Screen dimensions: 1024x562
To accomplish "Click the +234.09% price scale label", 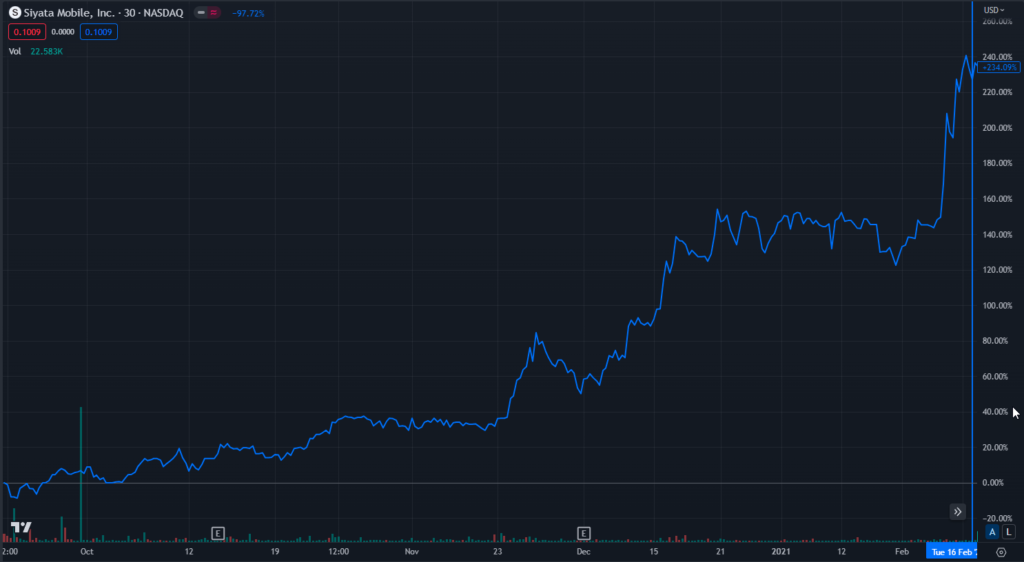I will click(999, 67).
